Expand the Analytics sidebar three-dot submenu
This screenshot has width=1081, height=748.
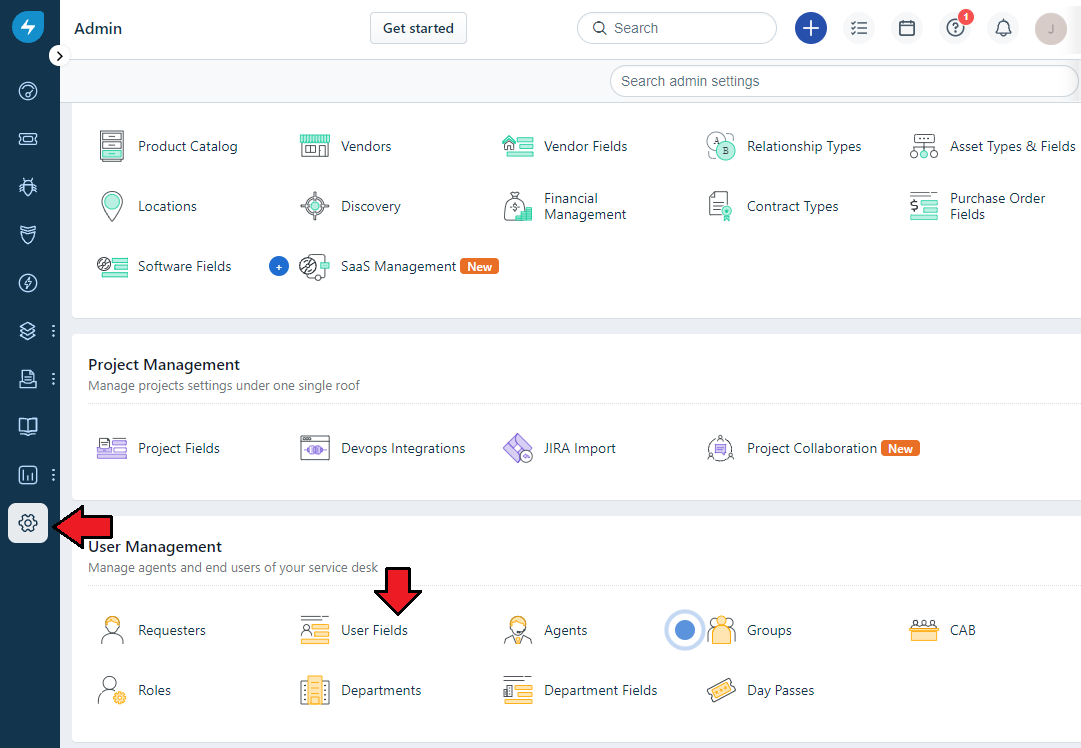(53, 475)
